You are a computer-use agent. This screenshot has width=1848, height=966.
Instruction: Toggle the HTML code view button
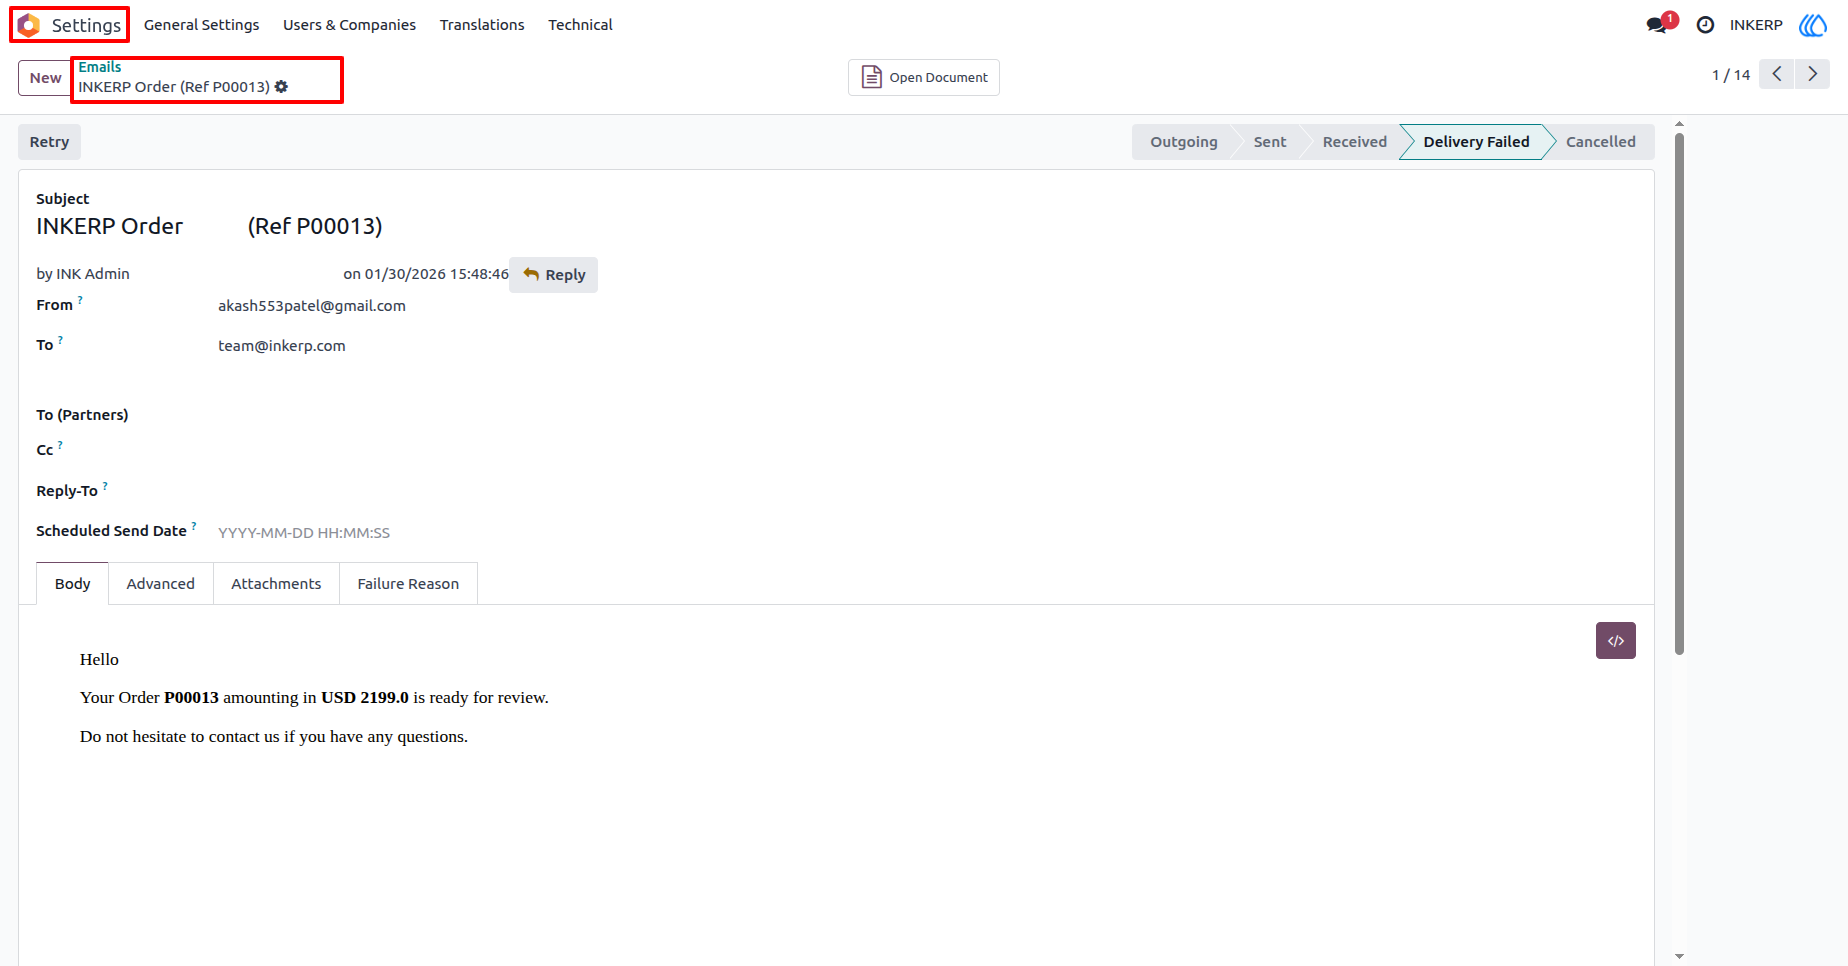pos(1616,641)
